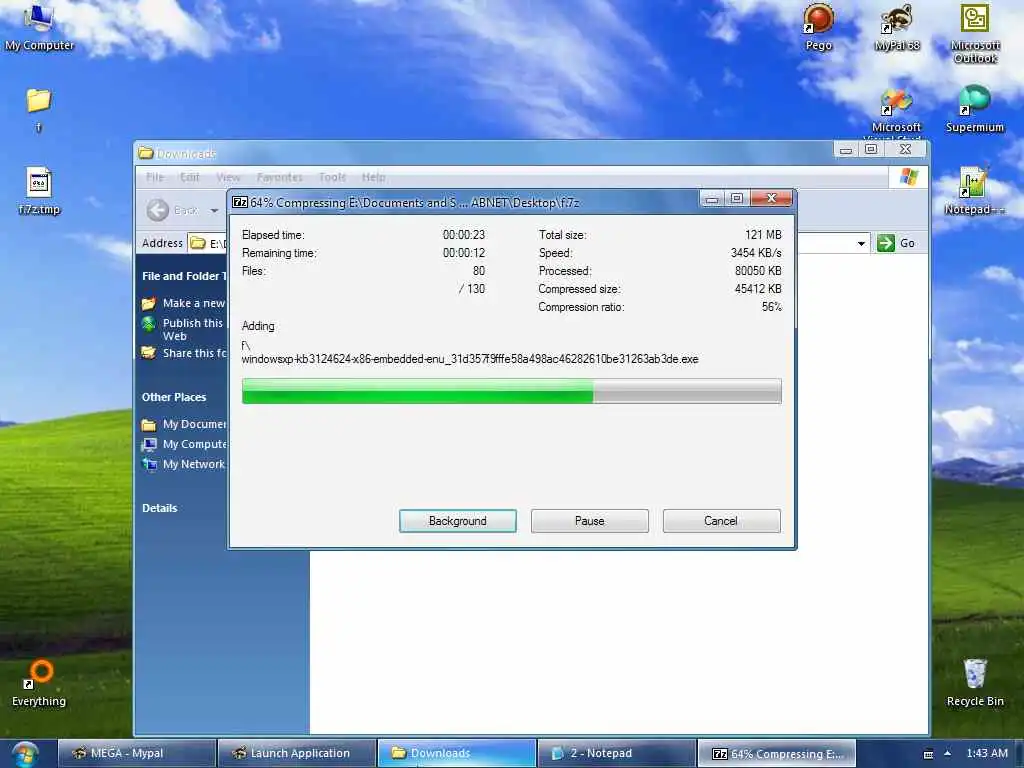Collapse File and Folder Tasks panel
The width and height of the screenshot is (1024, 768).
click(x=183, y=276)
